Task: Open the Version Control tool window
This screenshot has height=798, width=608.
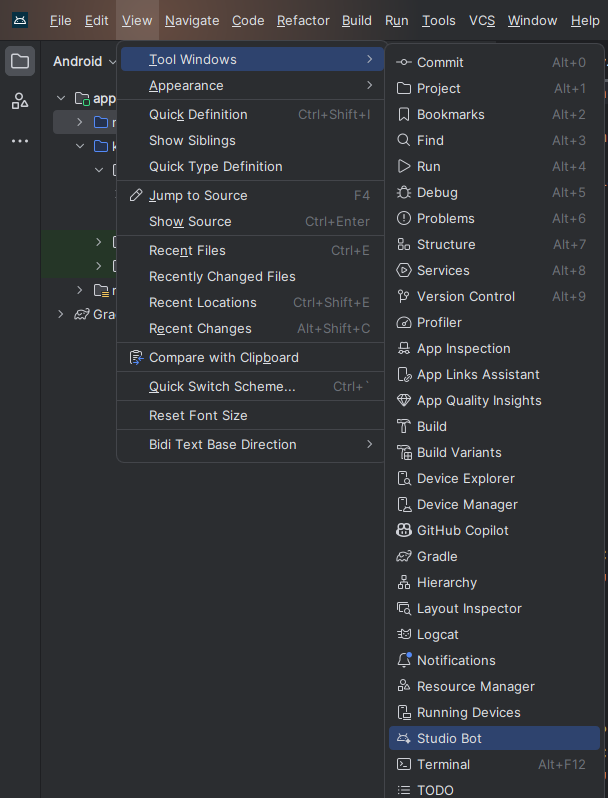Action: point(494,296)
